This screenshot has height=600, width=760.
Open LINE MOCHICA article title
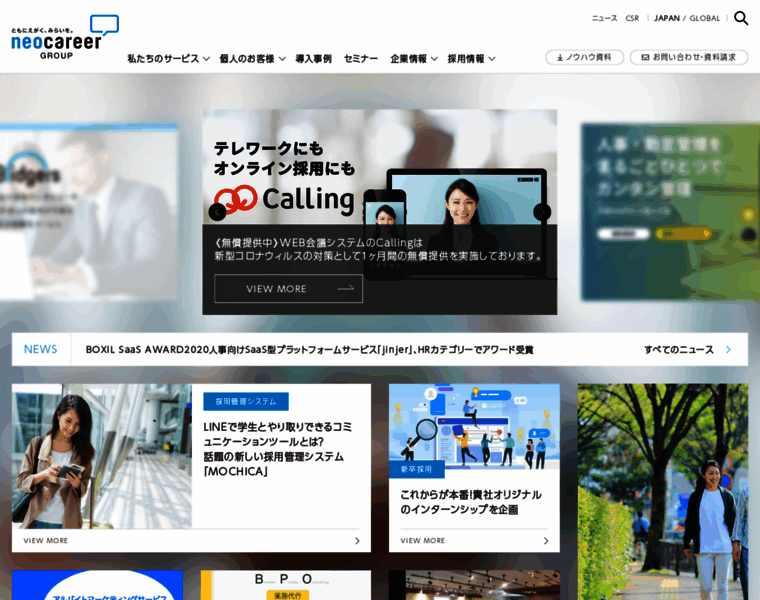click(277, 449)
